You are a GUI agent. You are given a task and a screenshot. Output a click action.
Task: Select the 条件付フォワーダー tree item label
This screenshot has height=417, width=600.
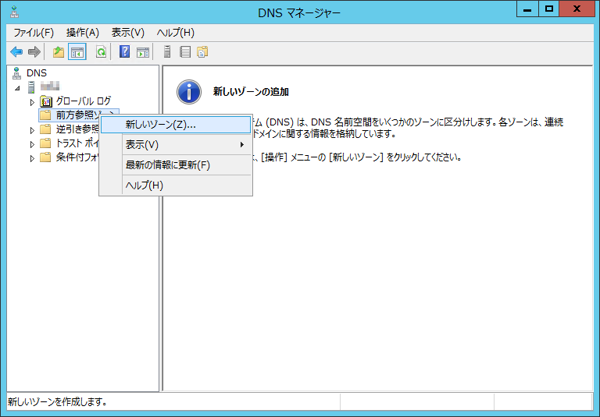click(78, 157)
